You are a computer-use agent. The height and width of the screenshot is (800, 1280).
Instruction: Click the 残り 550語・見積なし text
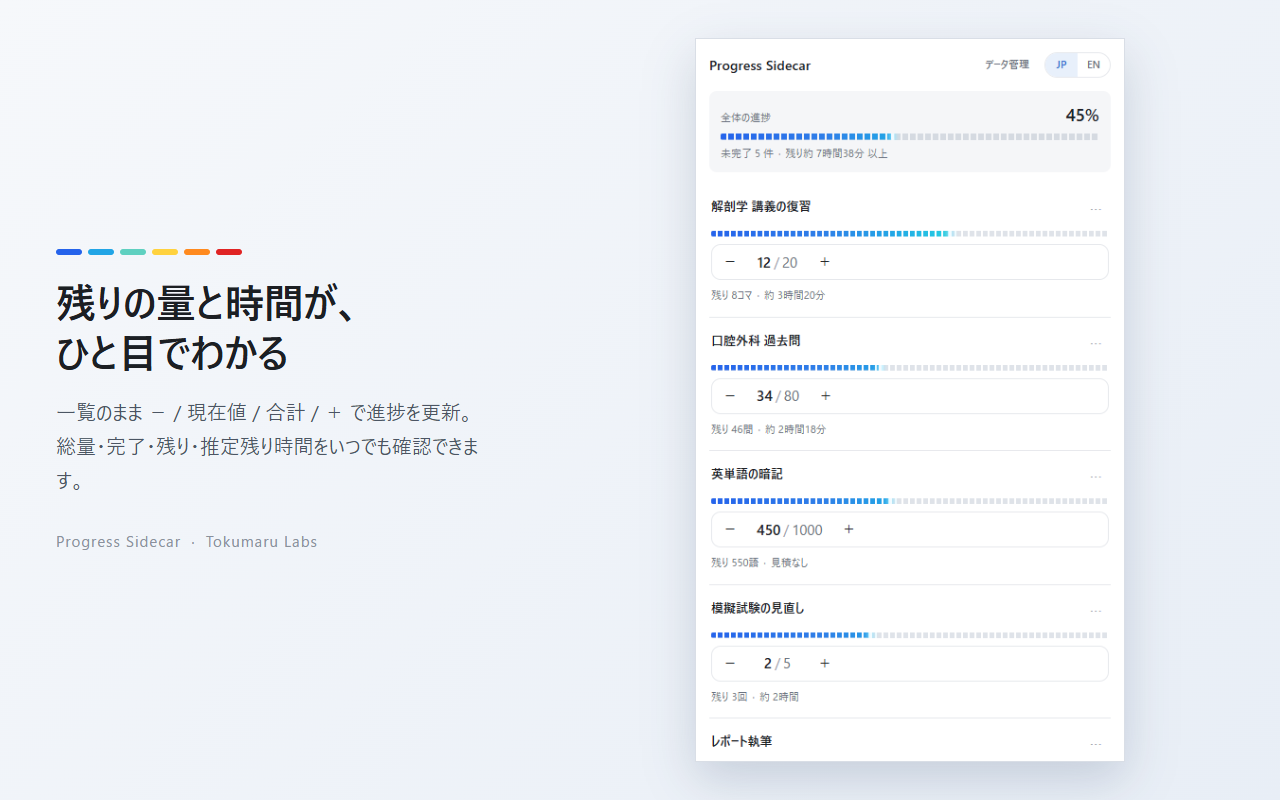[760, 563]
